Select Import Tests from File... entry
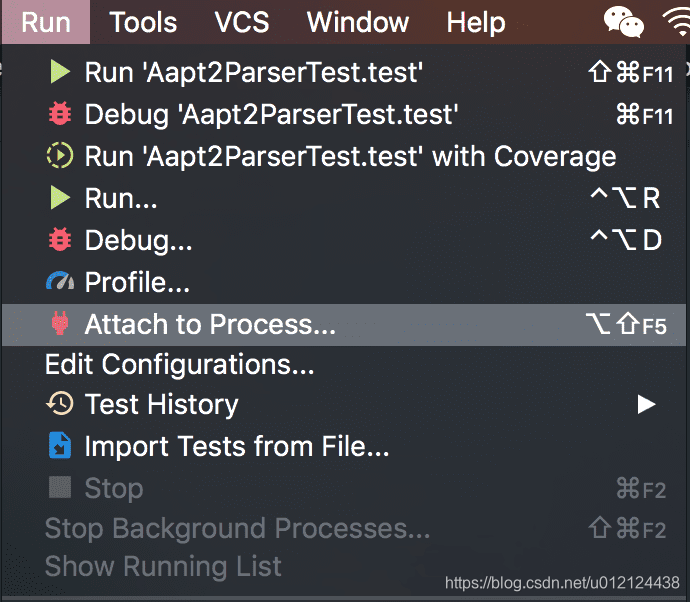The height and width of the screenshot is (602, 690). click(x=236, y=446)
